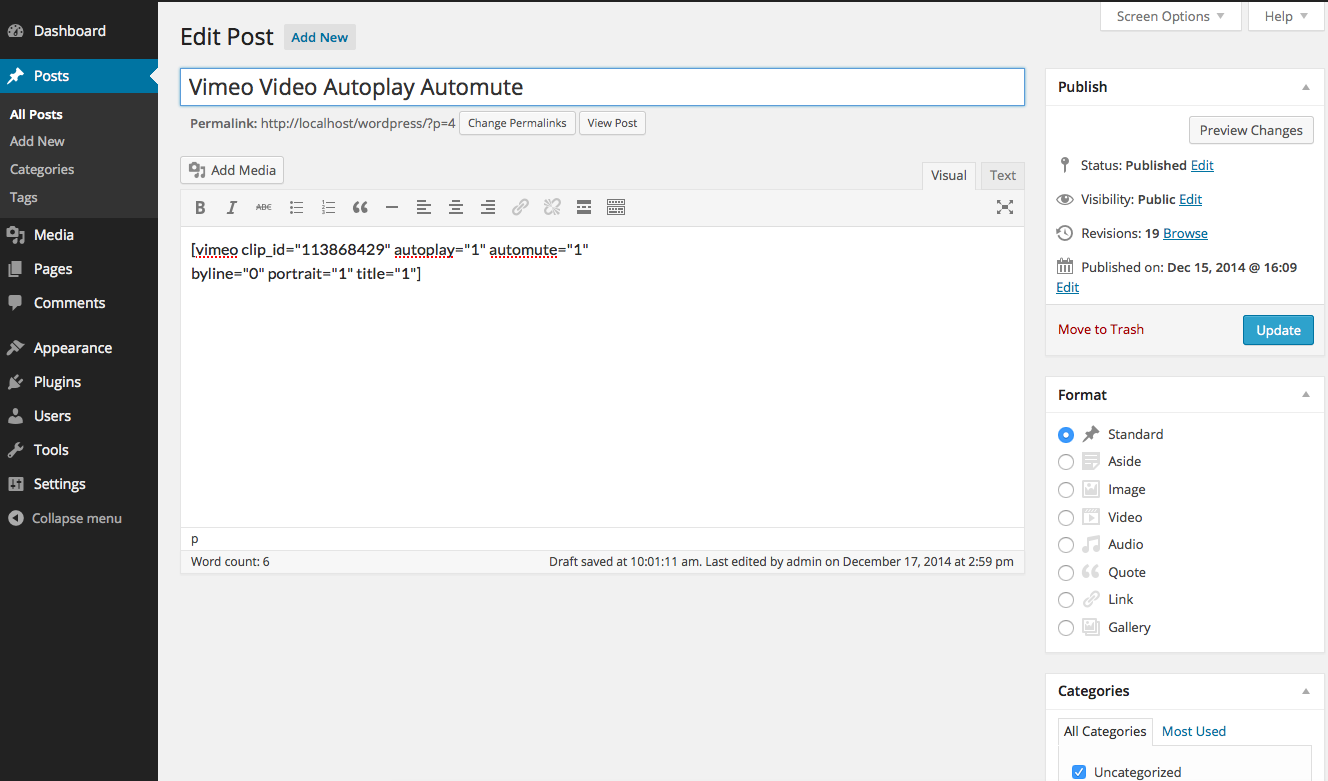Align text center

456,207
